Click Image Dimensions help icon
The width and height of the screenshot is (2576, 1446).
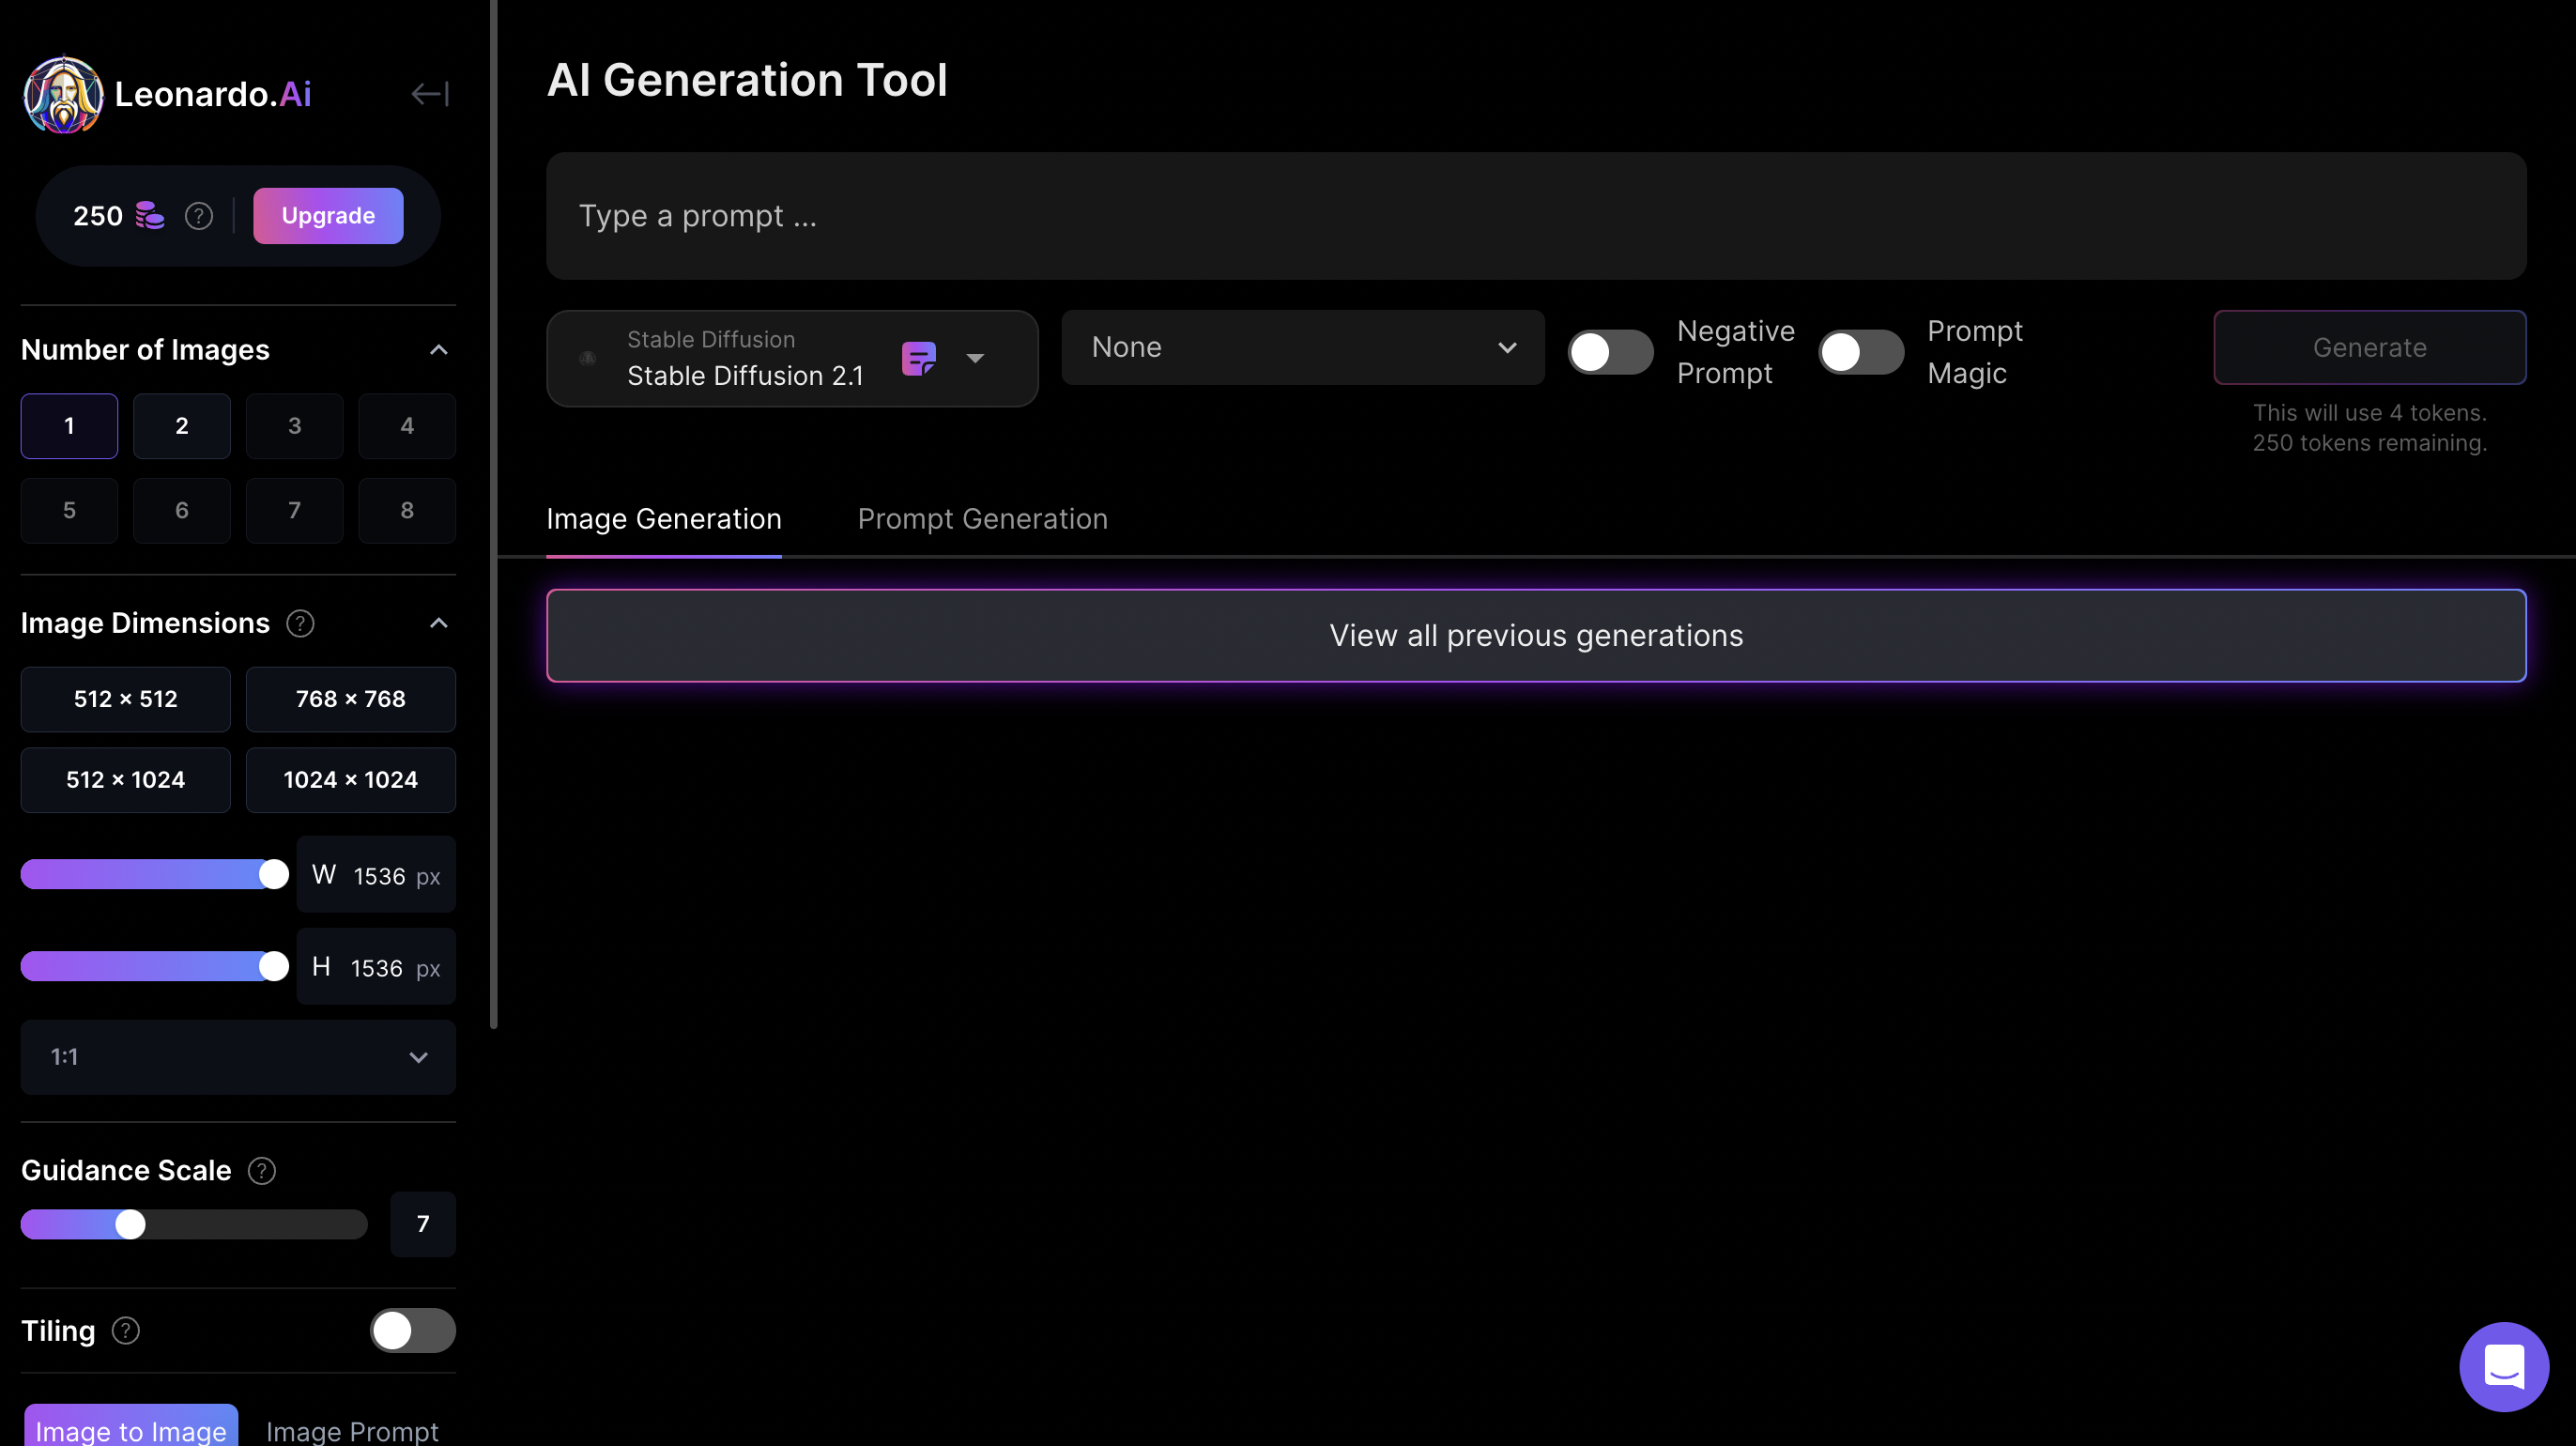point(300,623)
